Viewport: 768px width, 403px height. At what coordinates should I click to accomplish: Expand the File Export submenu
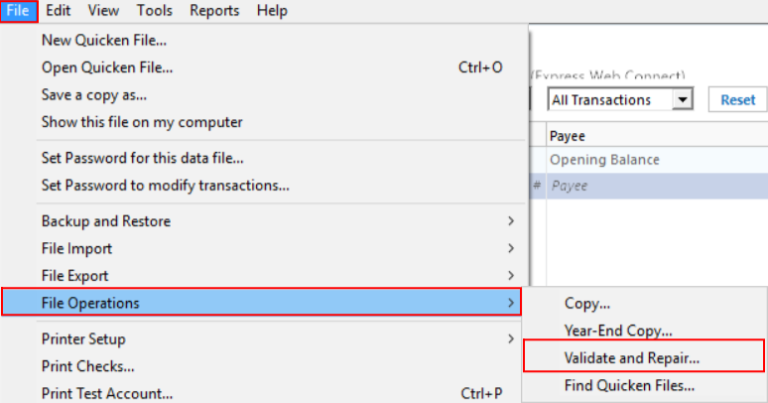[264, 276]
